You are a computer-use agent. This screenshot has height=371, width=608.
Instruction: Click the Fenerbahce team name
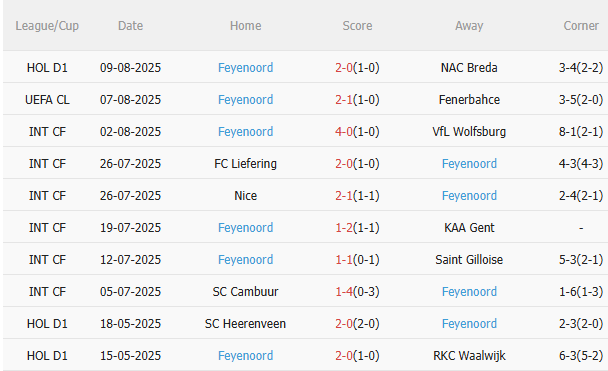[x=469, y=100]
